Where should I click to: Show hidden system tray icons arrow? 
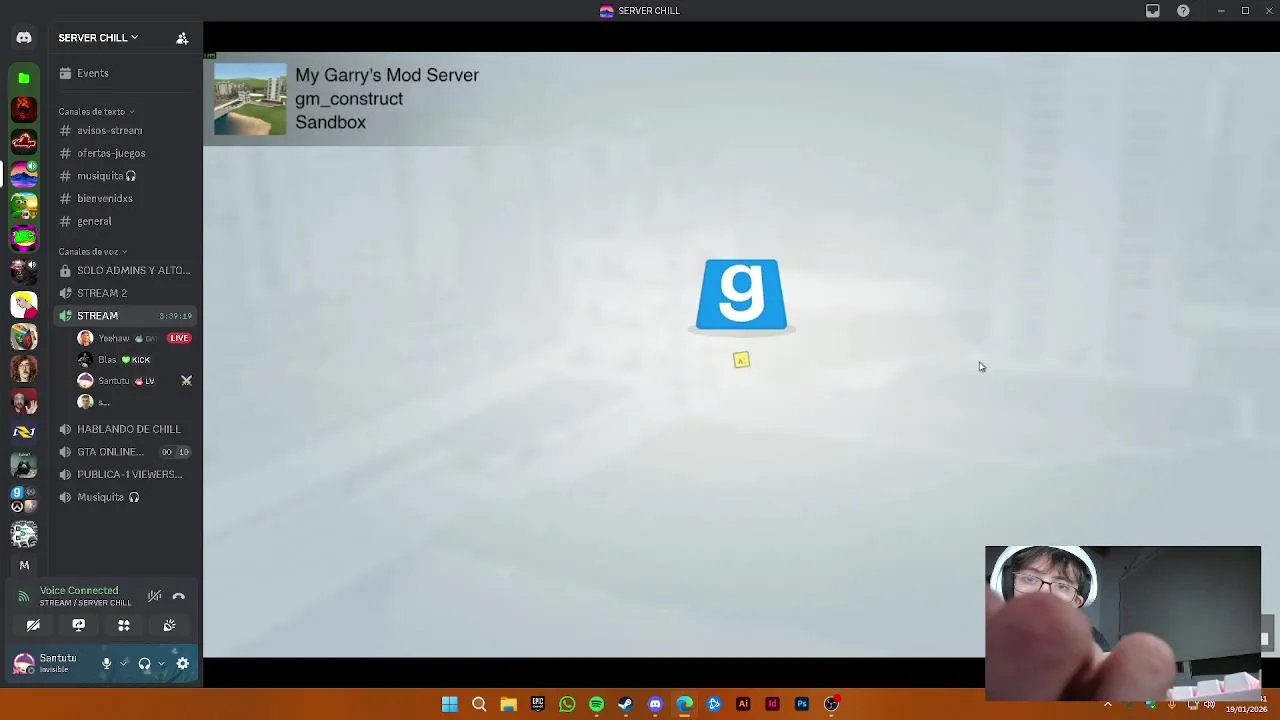click(x=1107, y=704)
